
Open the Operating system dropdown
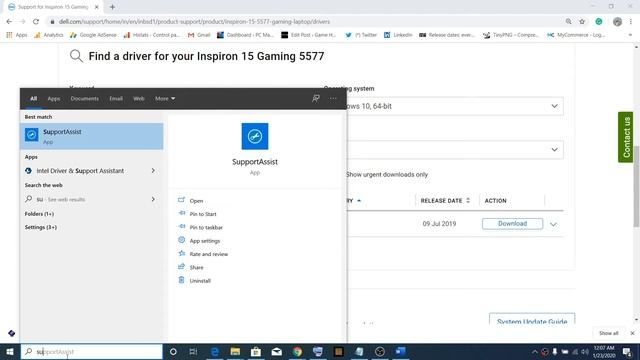[455, 106]
